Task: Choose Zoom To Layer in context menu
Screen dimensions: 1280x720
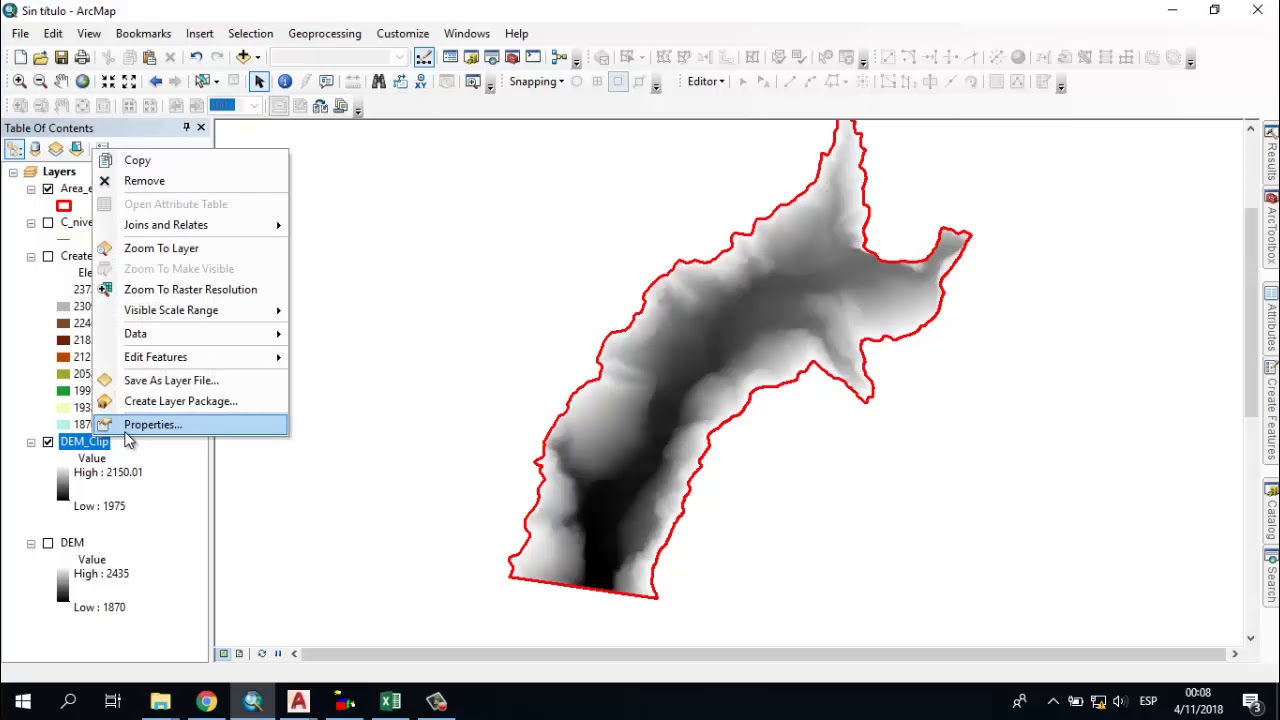Action: point(190,248)
